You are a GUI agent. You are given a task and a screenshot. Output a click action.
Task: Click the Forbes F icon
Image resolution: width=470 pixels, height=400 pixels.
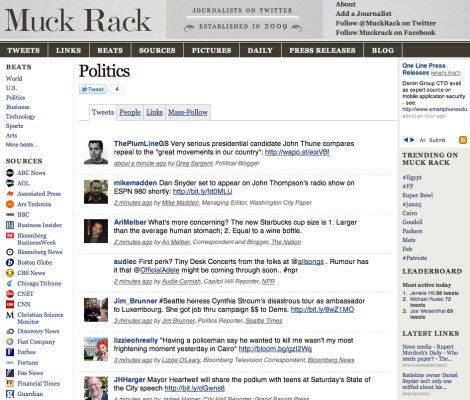(x=10, y=352)
